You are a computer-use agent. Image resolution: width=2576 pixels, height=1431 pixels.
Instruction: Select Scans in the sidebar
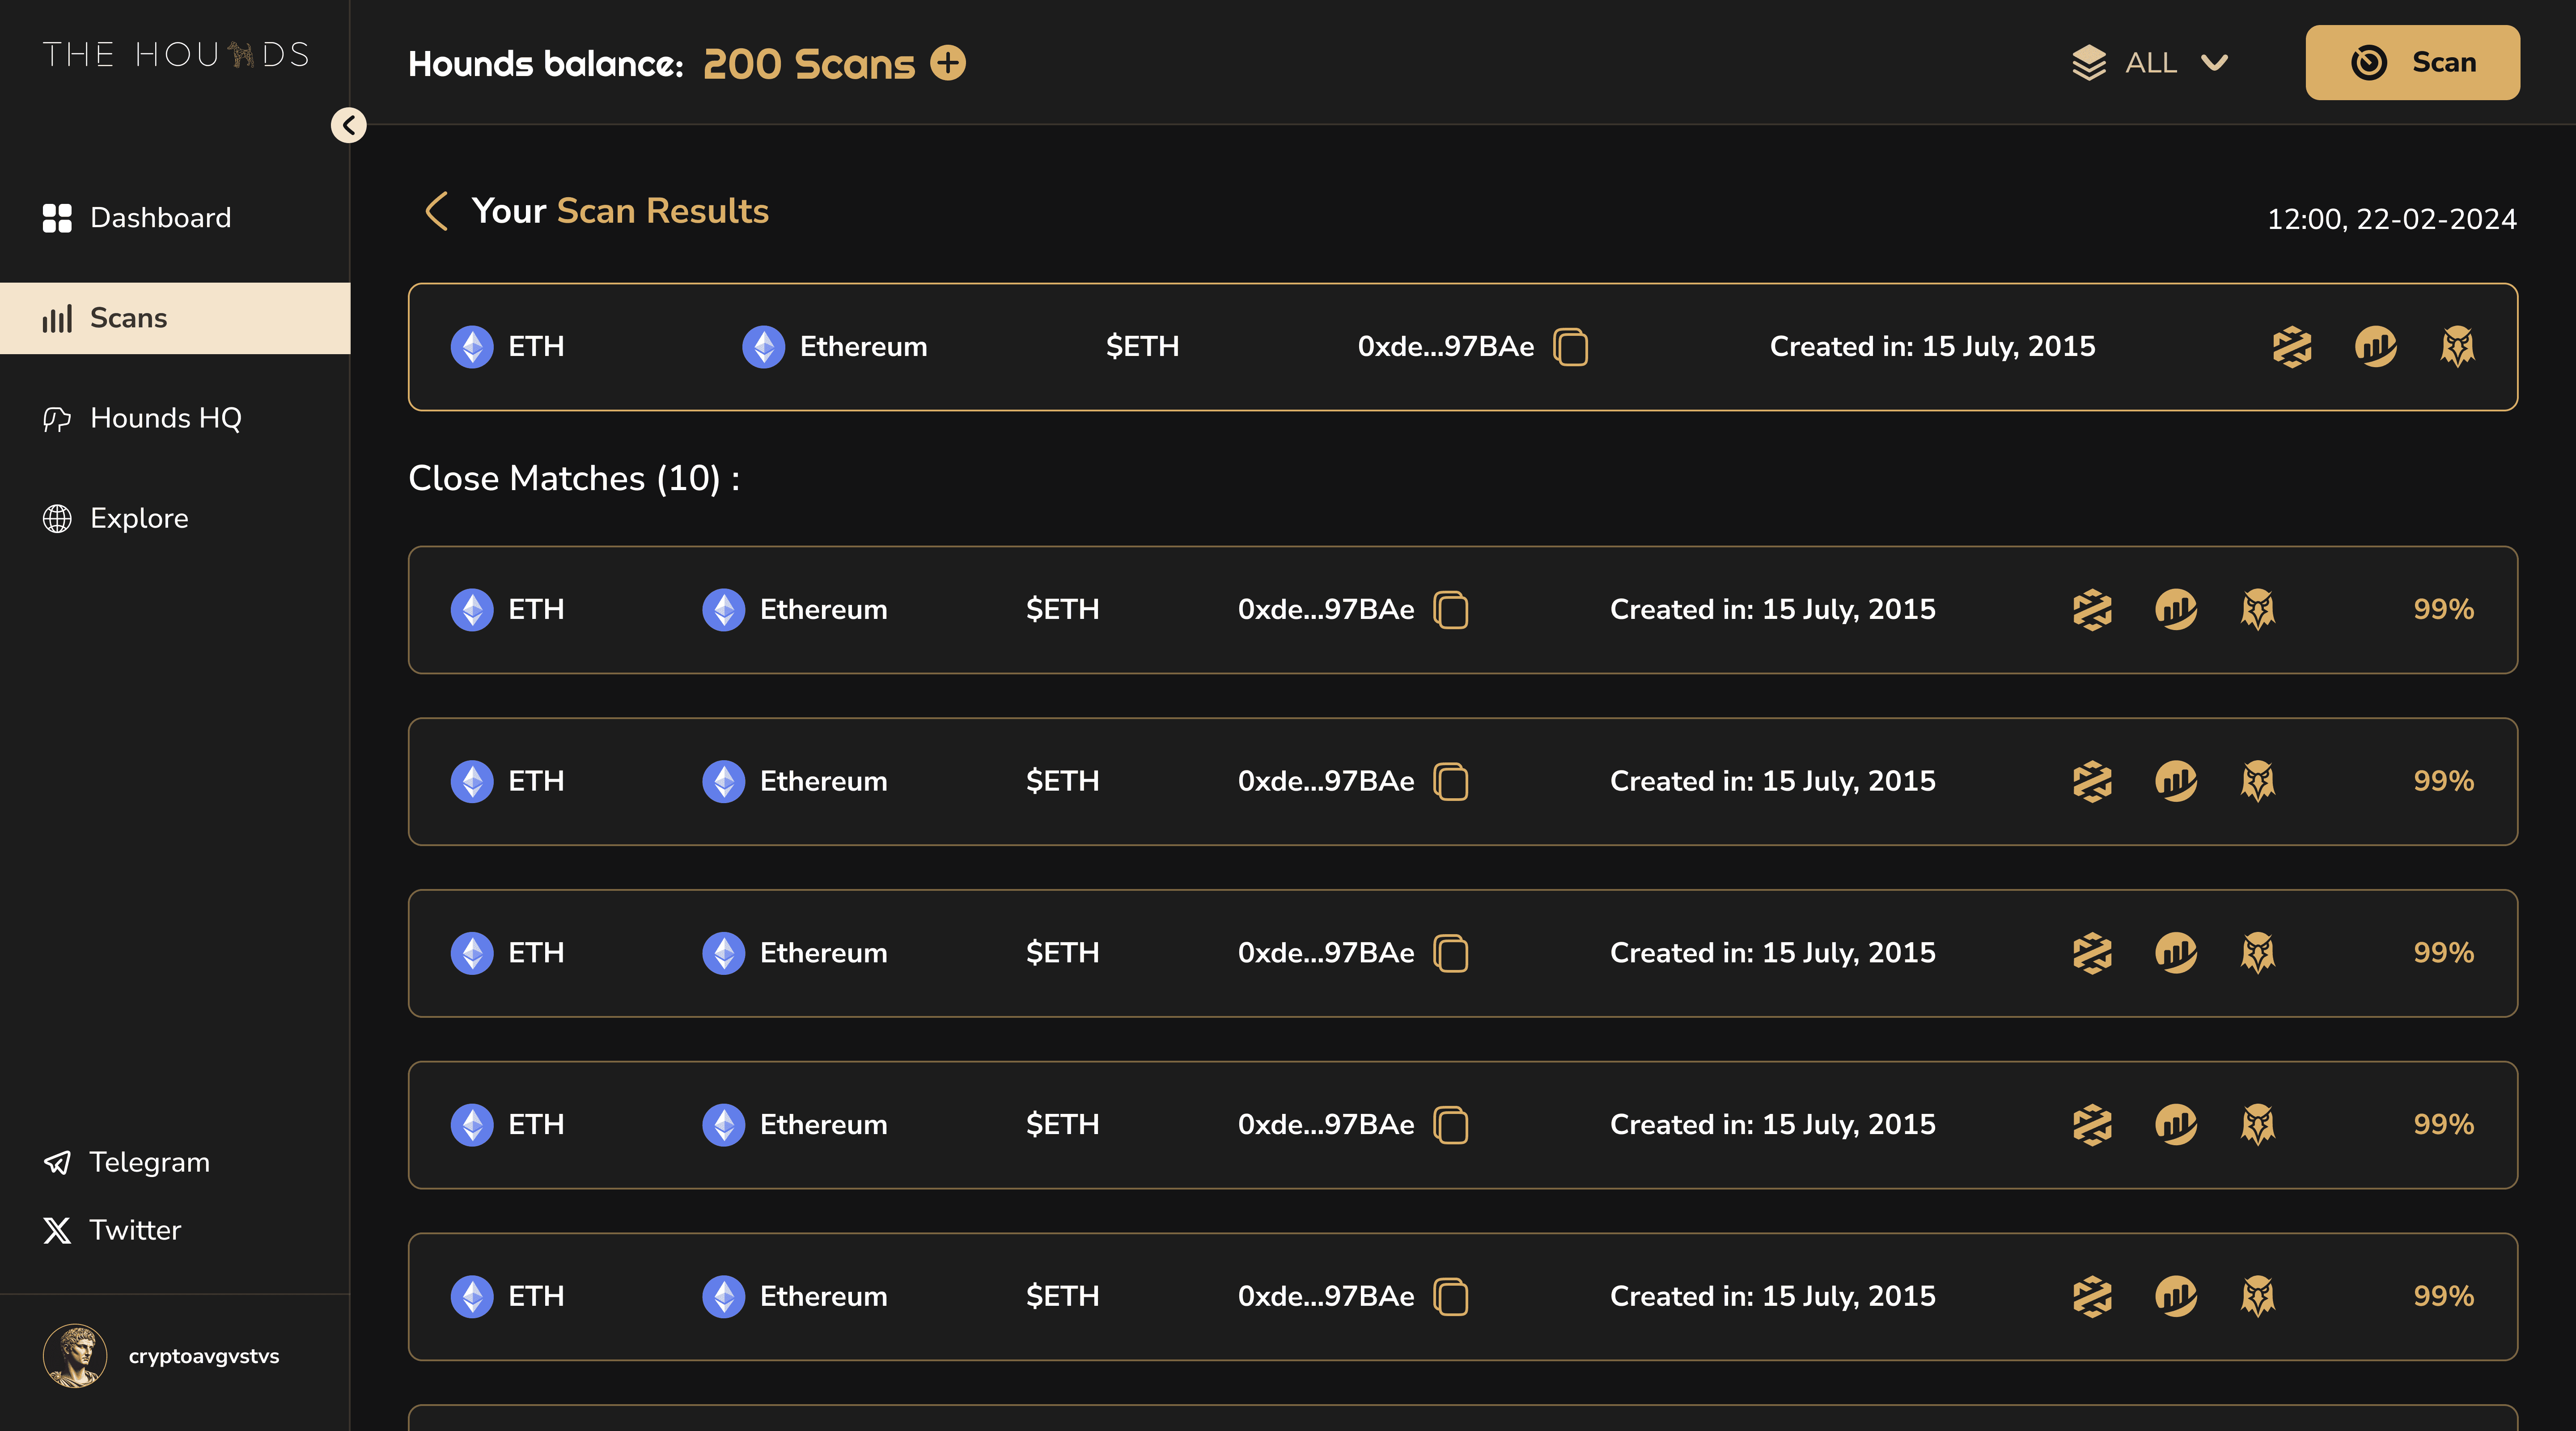(x=175, y=318)
